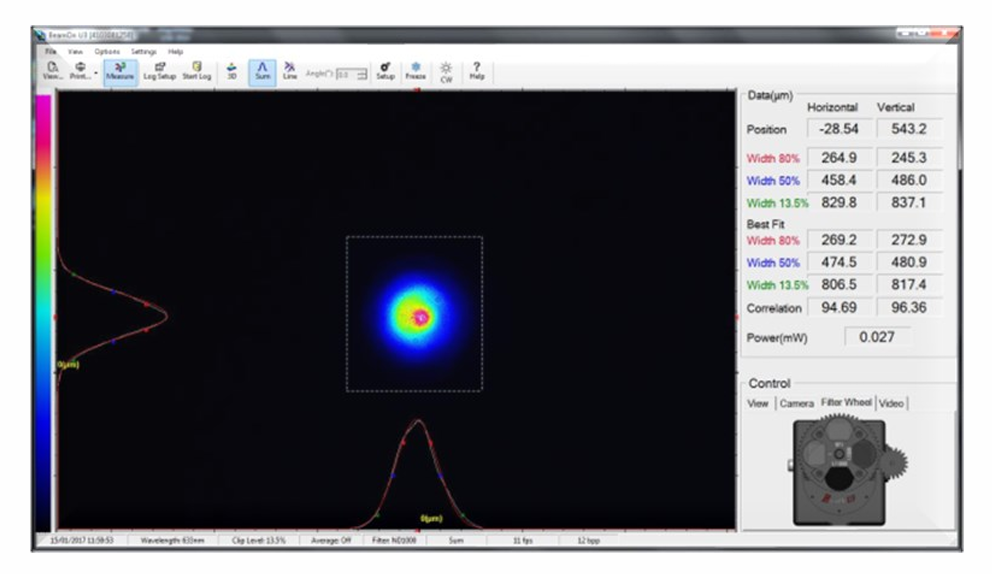Screen dimensions: 992x574
Task: Click the filter wheel side gear
Action: point(895,463)
